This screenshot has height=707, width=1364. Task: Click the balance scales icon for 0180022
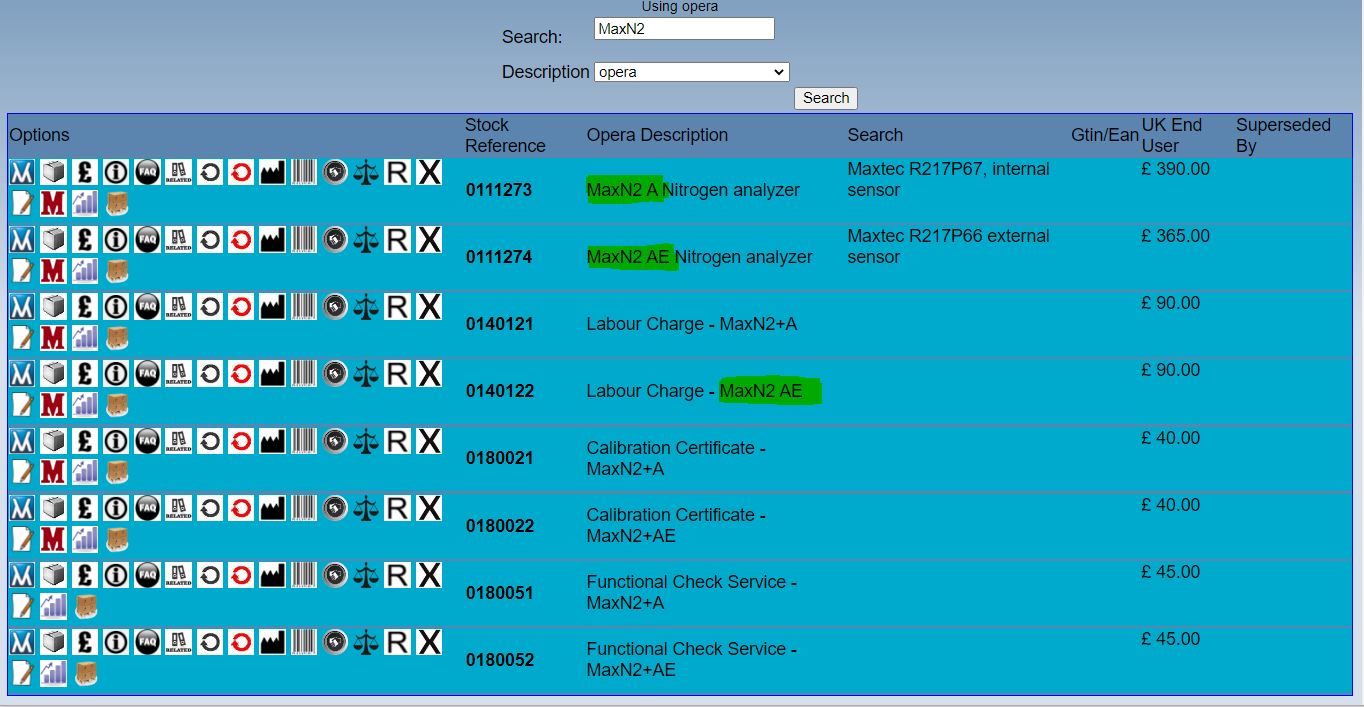[x=366, y=508]
